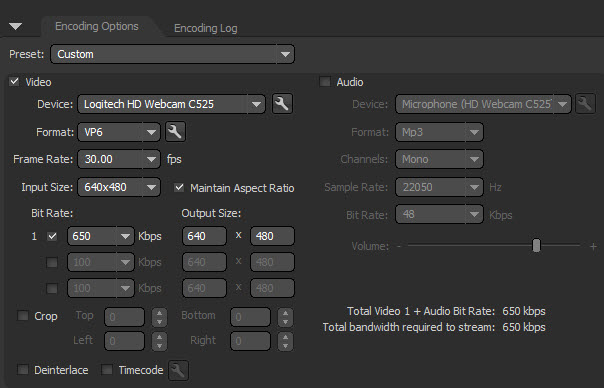
Task: Open the audio Bit Rate 48 dropdown
Action: [x=439, y=214]
